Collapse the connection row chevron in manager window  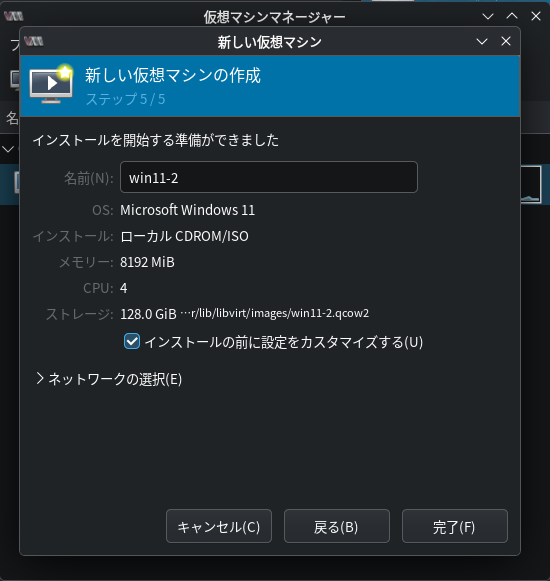click(x=8, y=149)
